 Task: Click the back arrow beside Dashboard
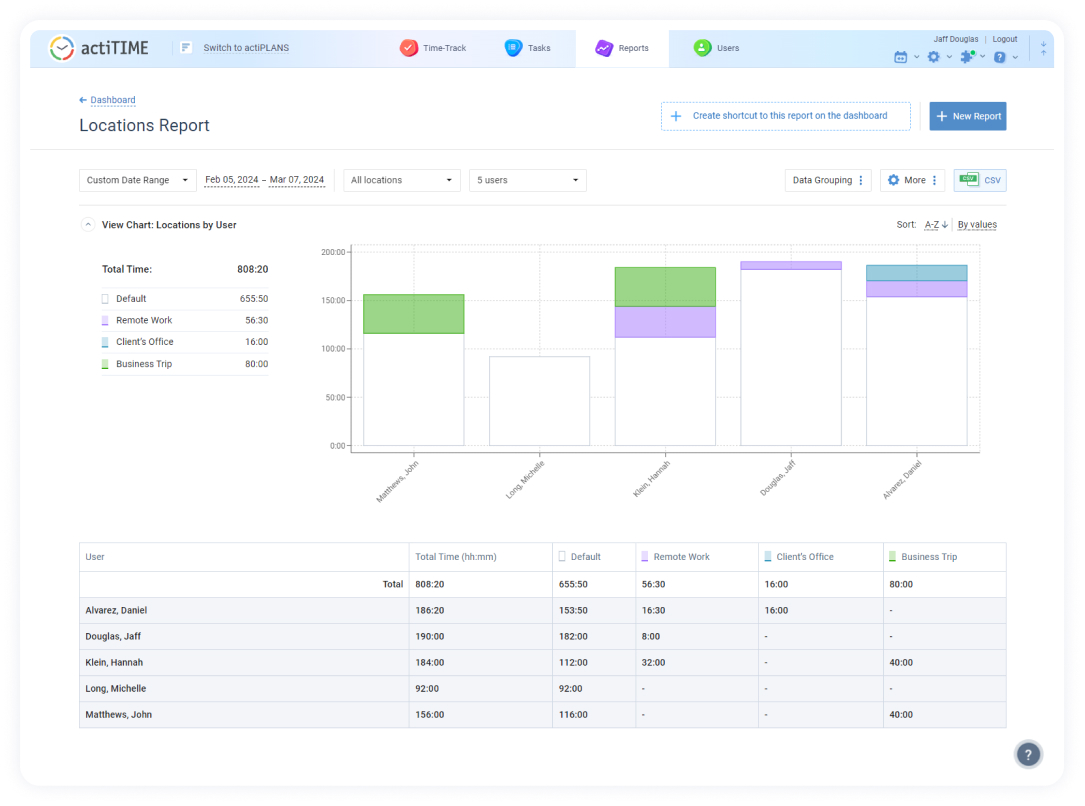(82, 100)
